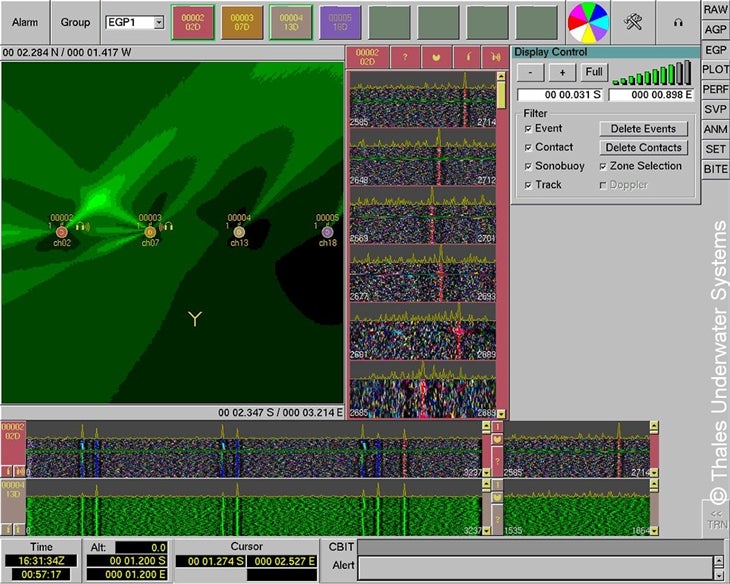Select sonobuoy ch02 marker on map
The width and height of the screenshot is (730, 584).
[x=62, y=232]
